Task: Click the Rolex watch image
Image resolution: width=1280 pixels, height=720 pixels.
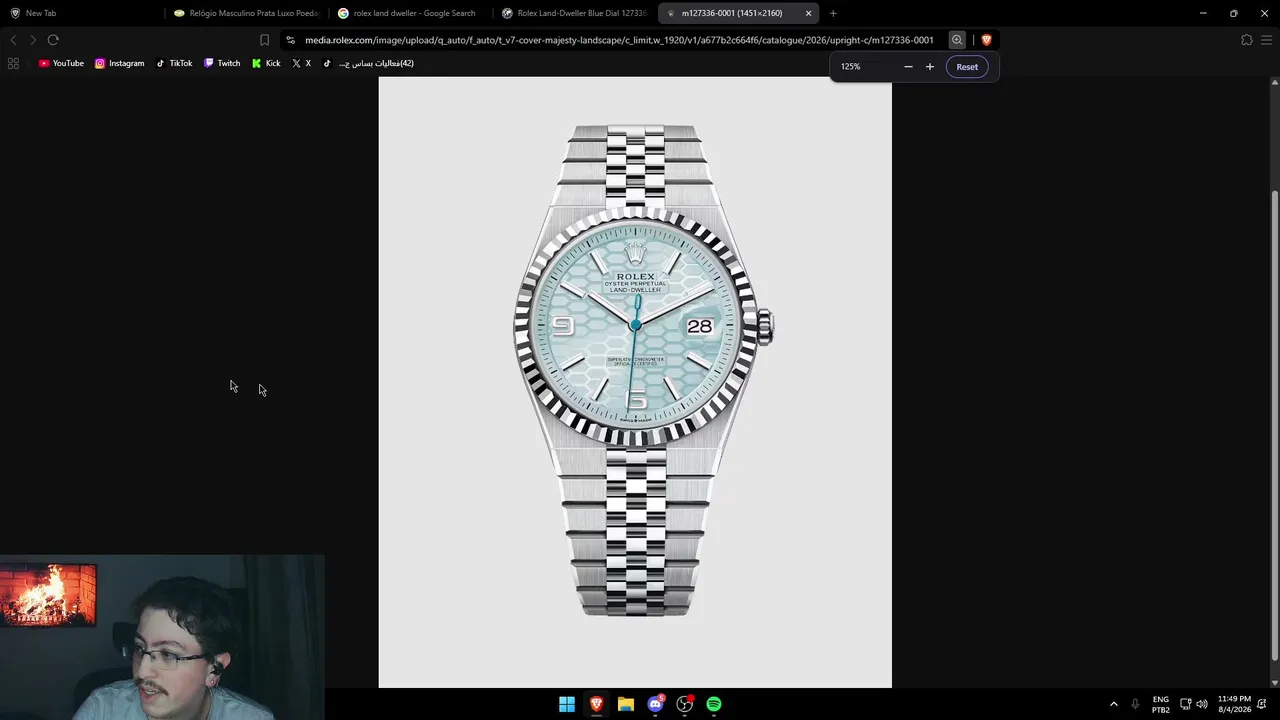Action: point(635,382)
